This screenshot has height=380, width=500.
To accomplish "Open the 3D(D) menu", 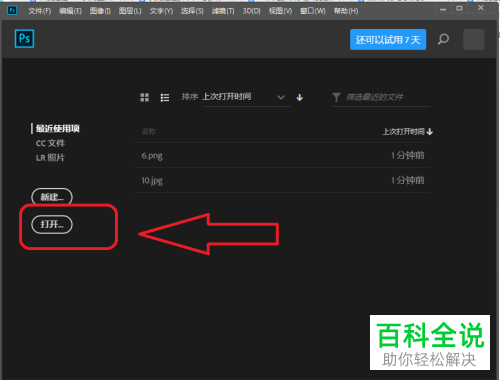I will click(252, 11).
